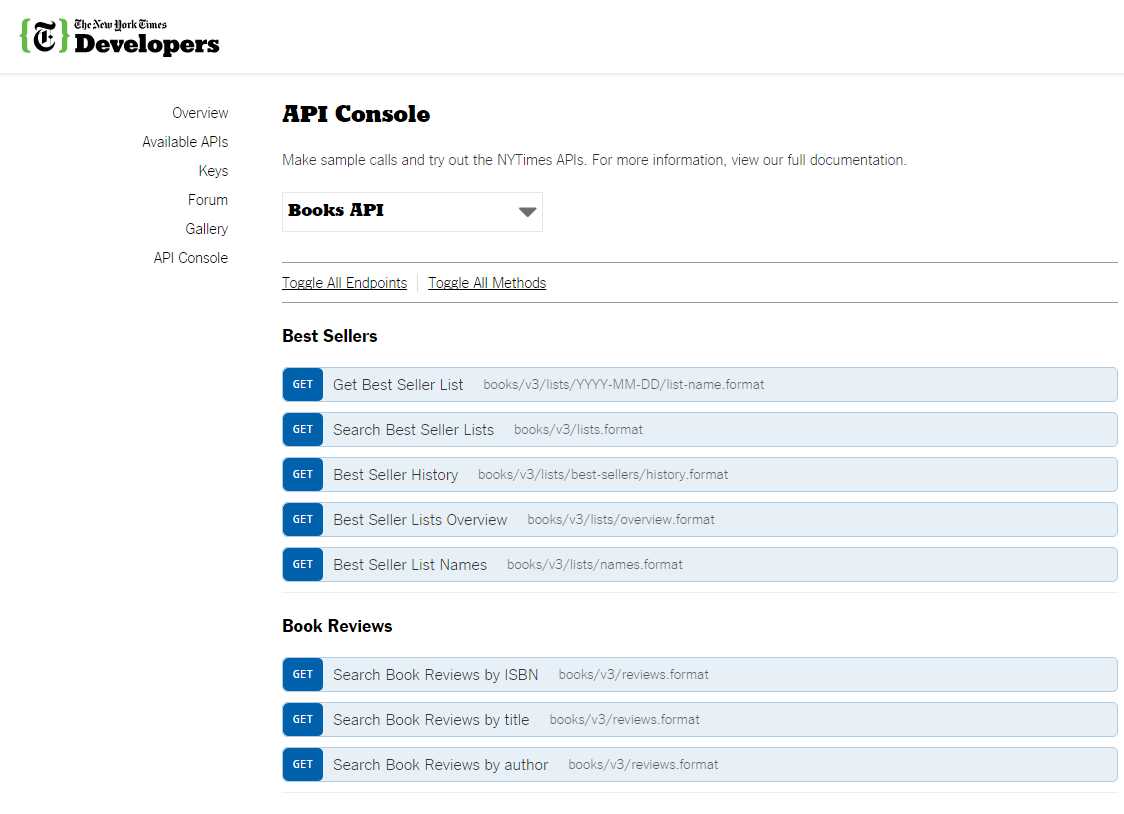Image resolution: width=1124 pixels, height=814 pixels.
Task: Click the GET badge on Search Book Reviews by author
Action: point(302,764)
